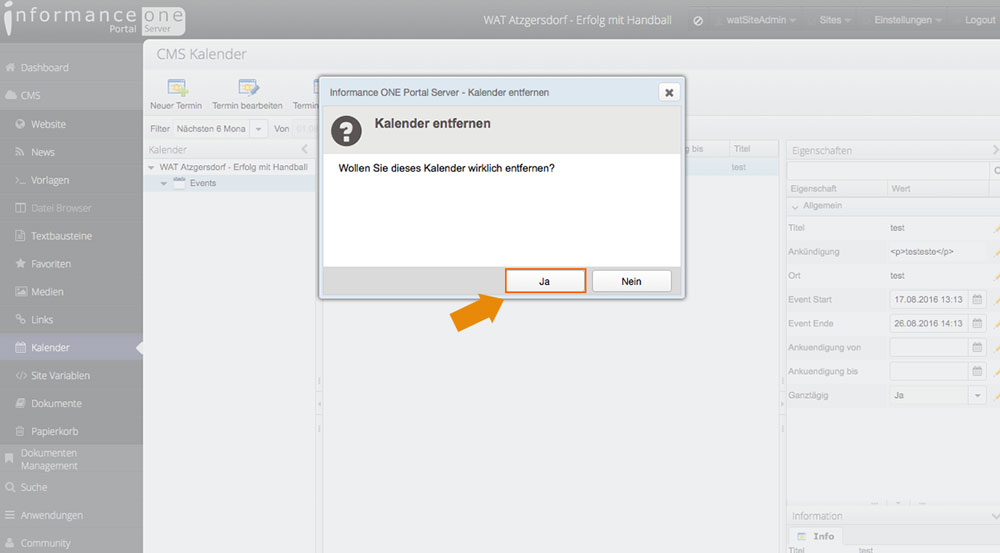Click the question mark dialog icon

click(346, 131)
